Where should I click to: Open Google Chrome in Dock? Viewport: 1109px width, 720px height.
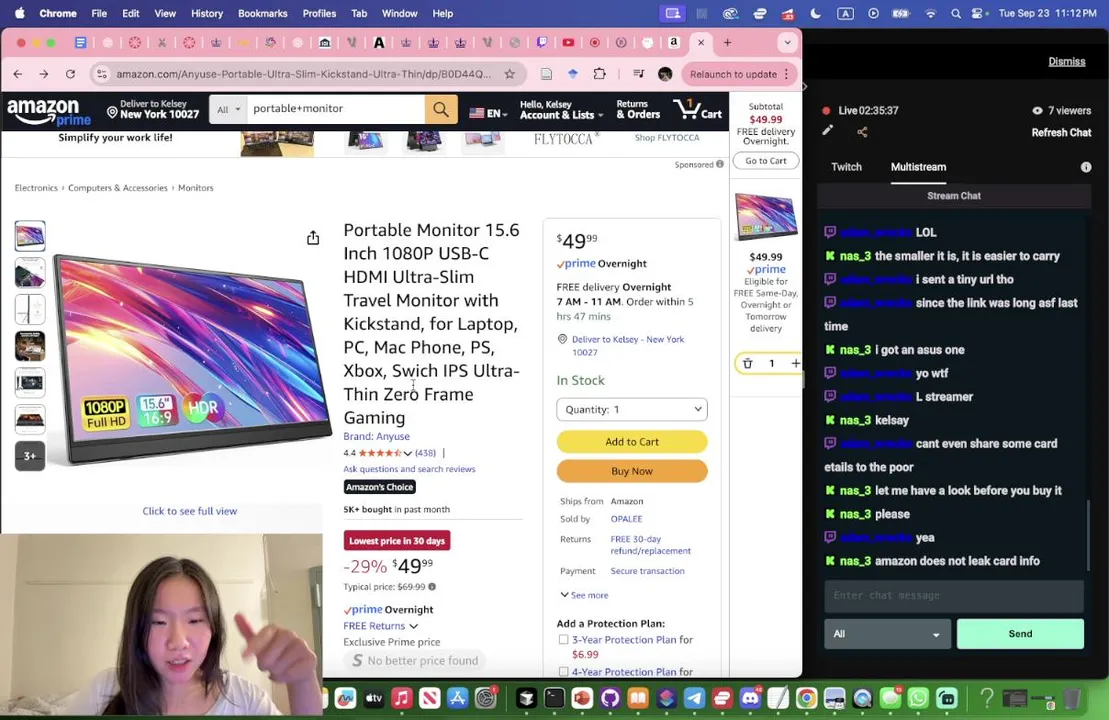806,699
